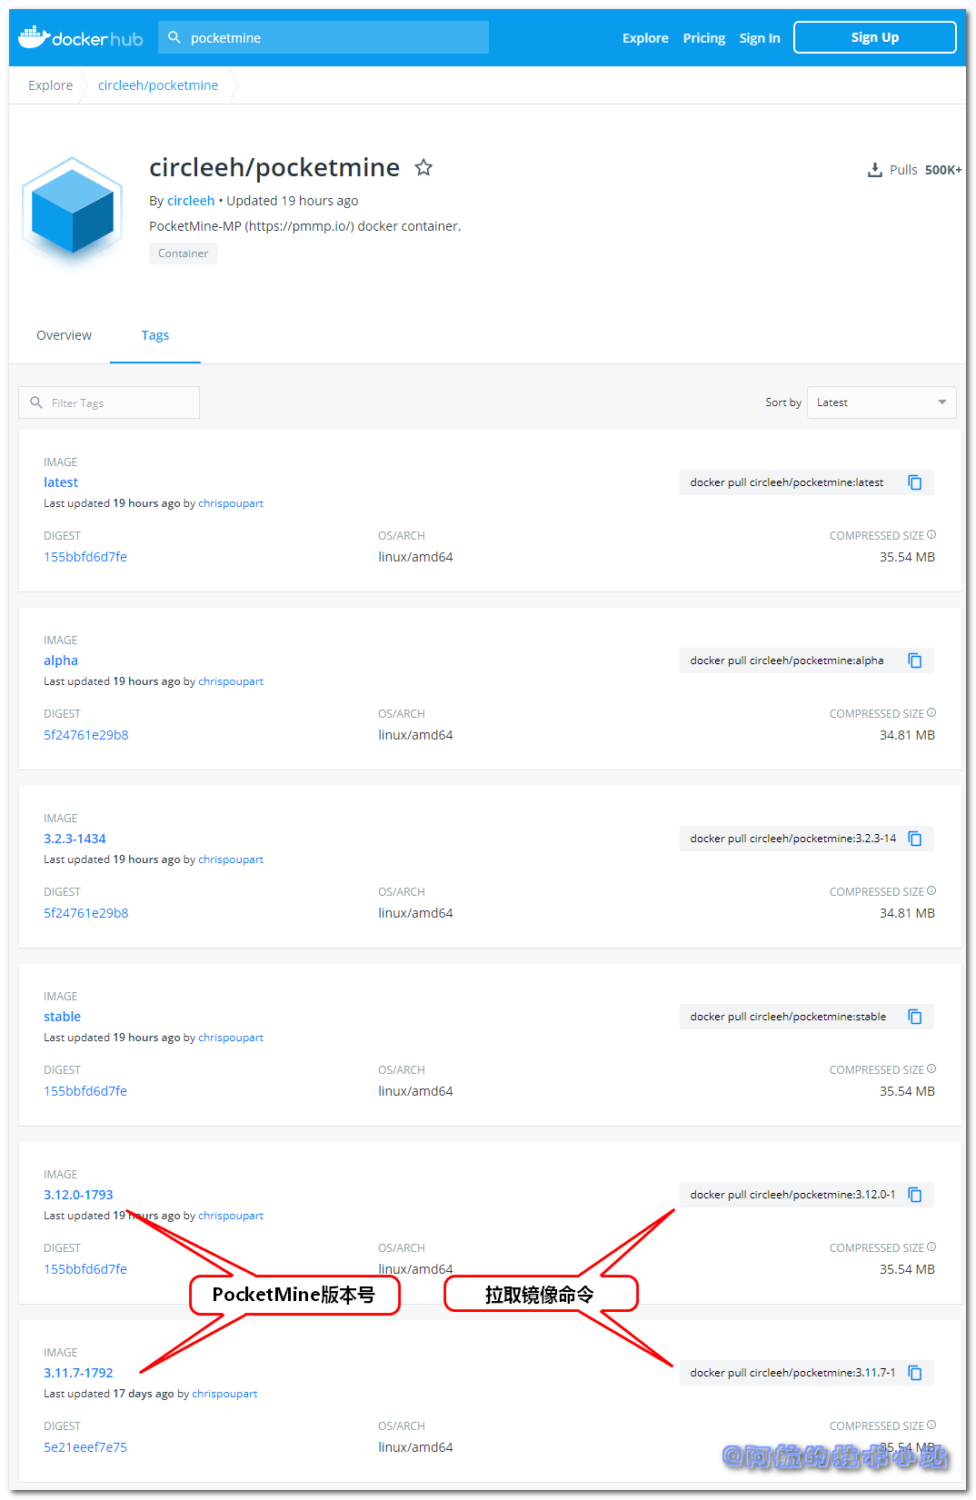The width and height of the screenshot is (976, 1500).
Task: Copy the 3.12.0-1 pull command
Action: coord(914,1194)
